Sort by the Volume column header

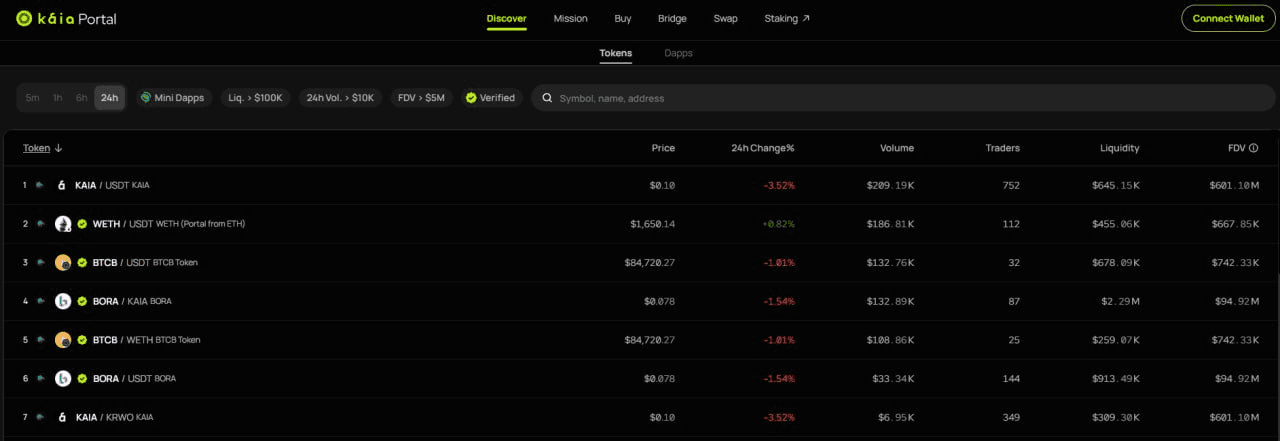[897, 148]
